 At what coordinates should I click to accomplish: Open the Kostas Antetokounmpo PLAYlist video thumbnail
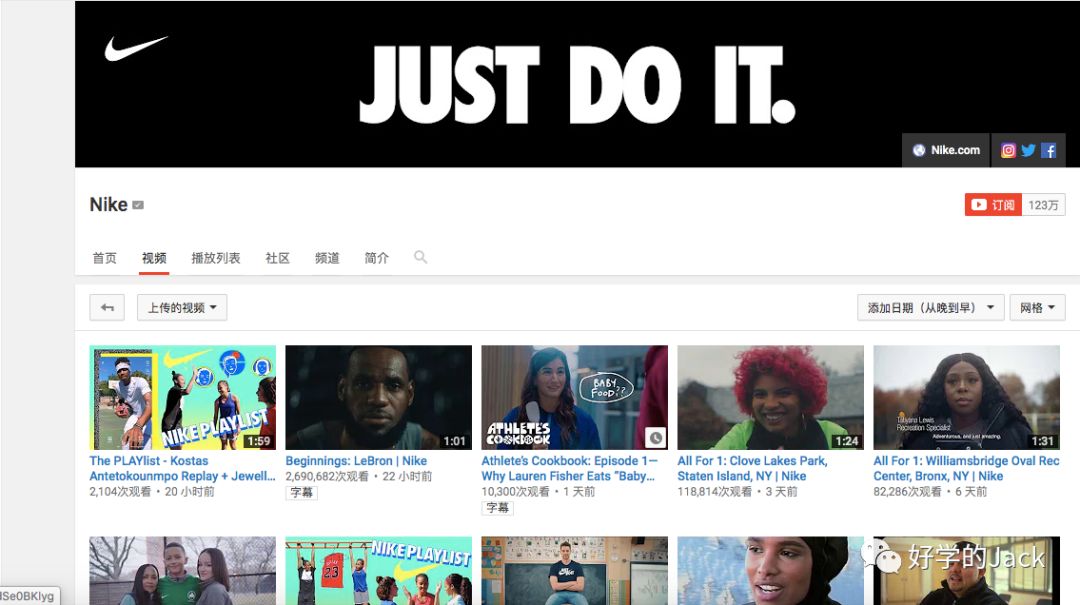point(182,397)
